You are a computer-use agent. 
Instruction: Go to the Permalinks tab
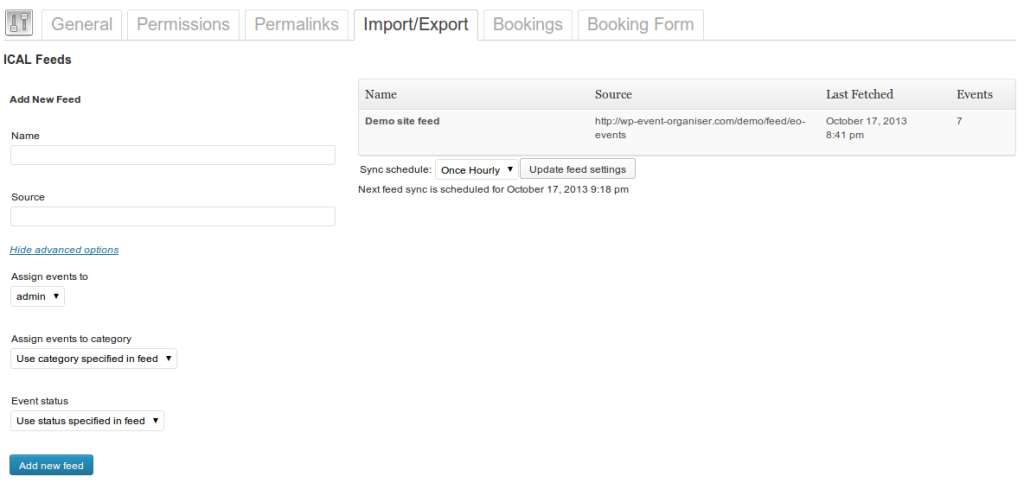point(296,25)
